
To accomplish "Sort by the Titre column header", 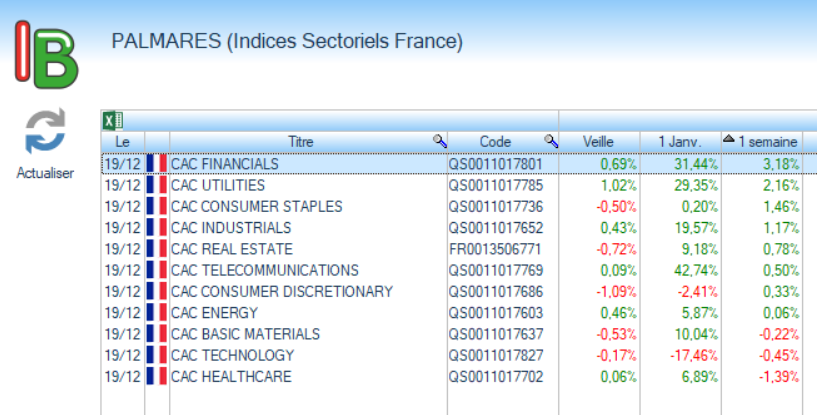I will pos(300,142).
